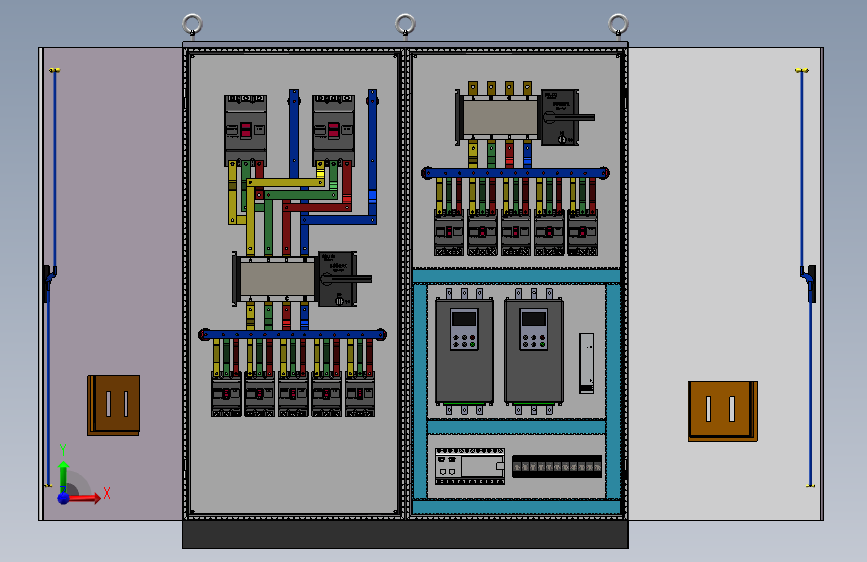Select the right variable frequency drive unit
The image size is (867, 562).
[534, 351]
